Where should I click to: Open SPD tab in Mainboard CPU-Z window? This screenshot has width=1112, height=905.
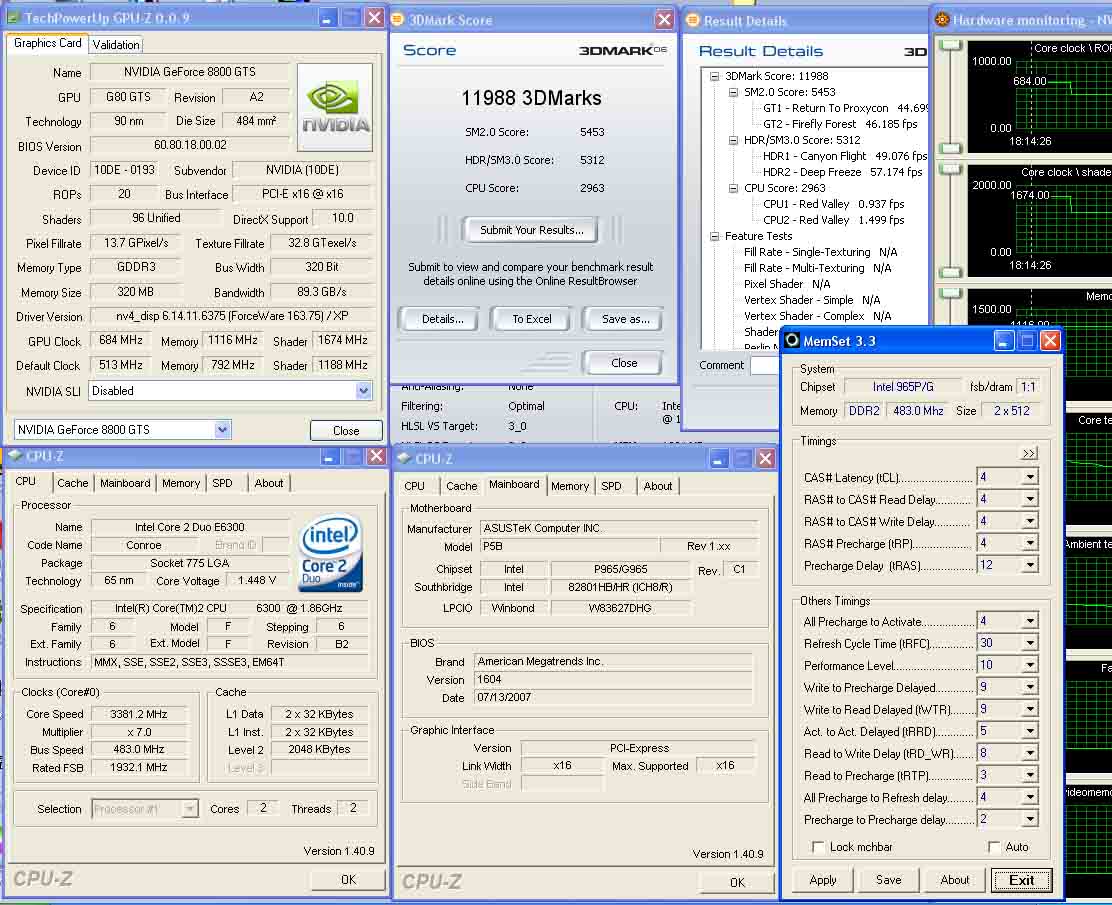click(x=611, y=486)
